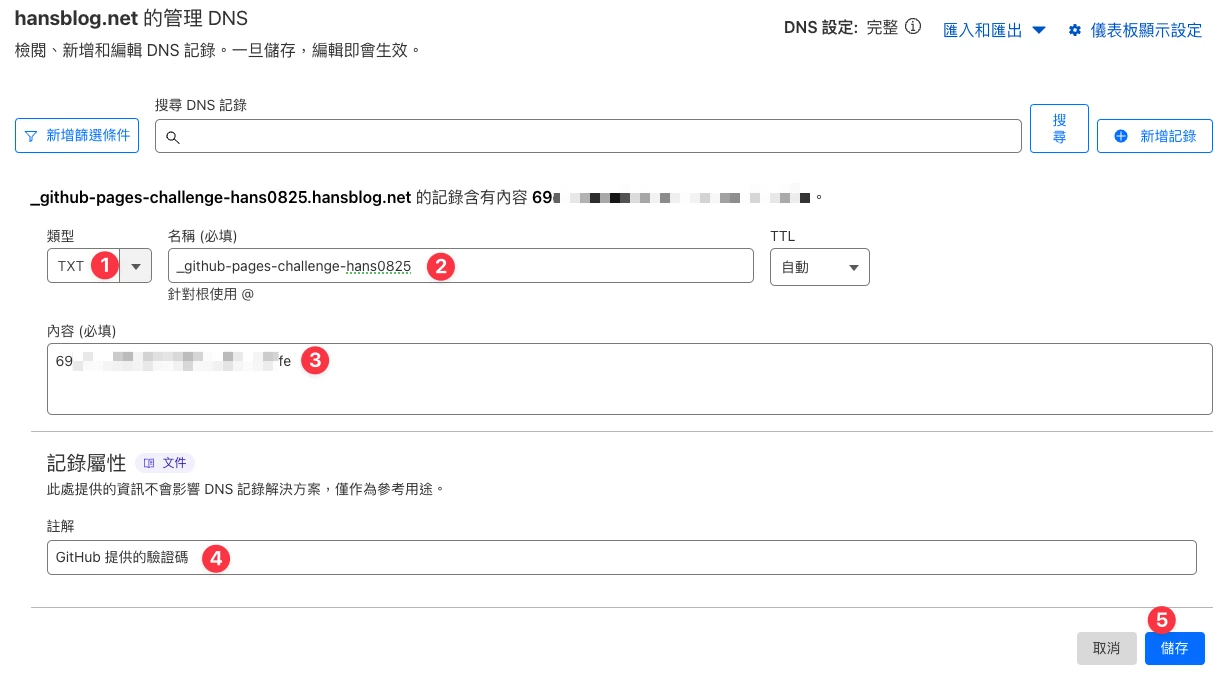Image resolution: width=1232 pixels, height=676 pixels.
Task: Click the plus icon on 新增記錄
Action: pos(1120,135)
